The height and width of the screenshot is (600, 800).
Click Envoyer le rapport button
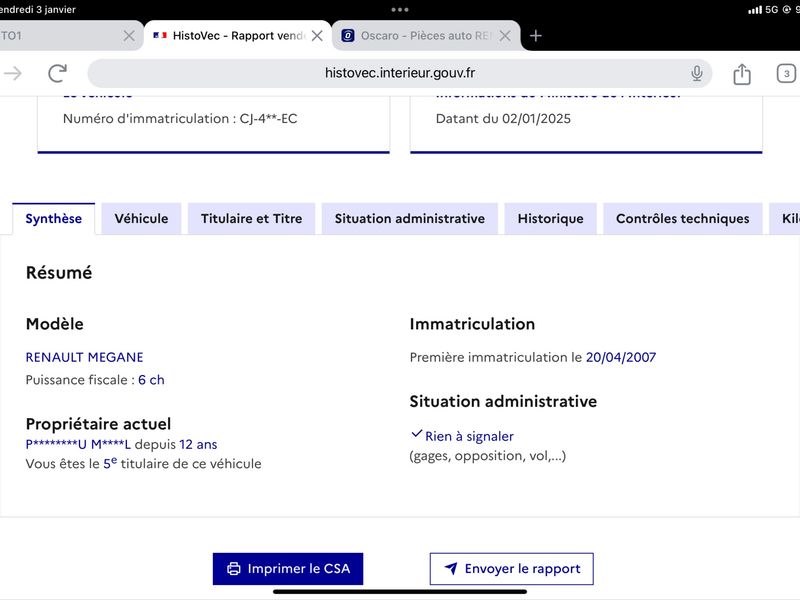click(x=512, y=568)
